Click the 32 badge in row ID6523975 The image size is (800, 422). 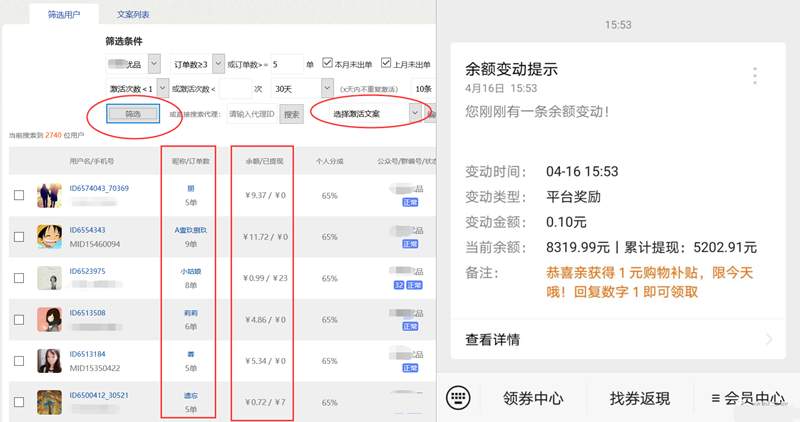[399, 285]
